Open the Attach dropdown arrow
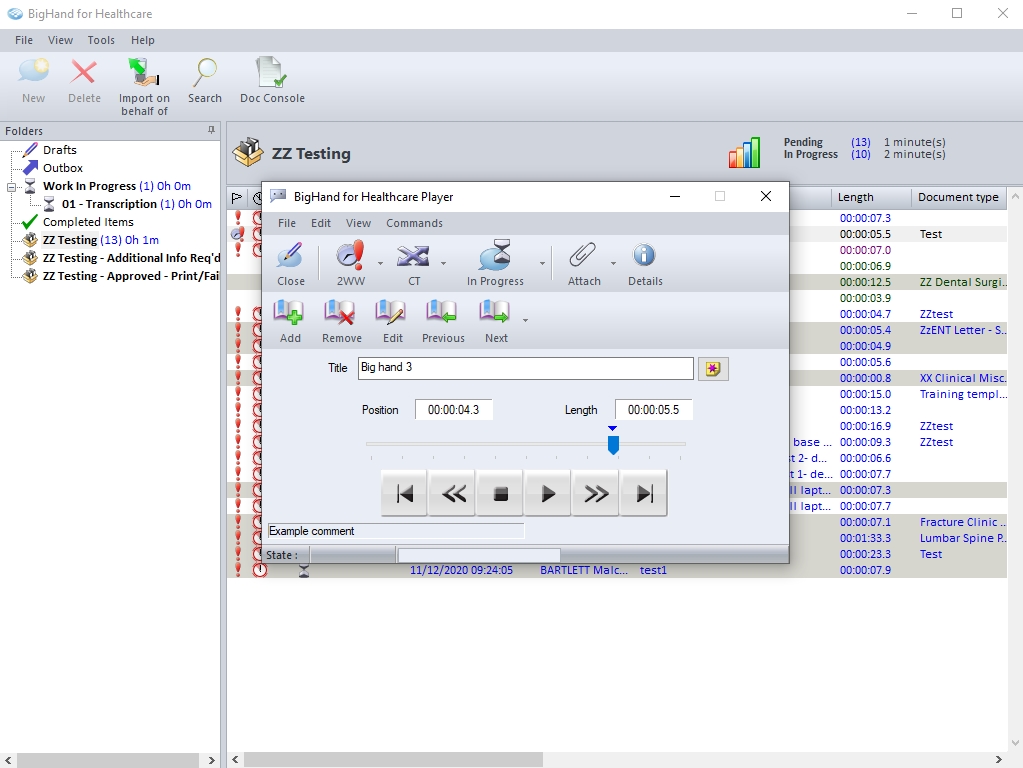This screenshot has height=768, width=1023. 613,264
